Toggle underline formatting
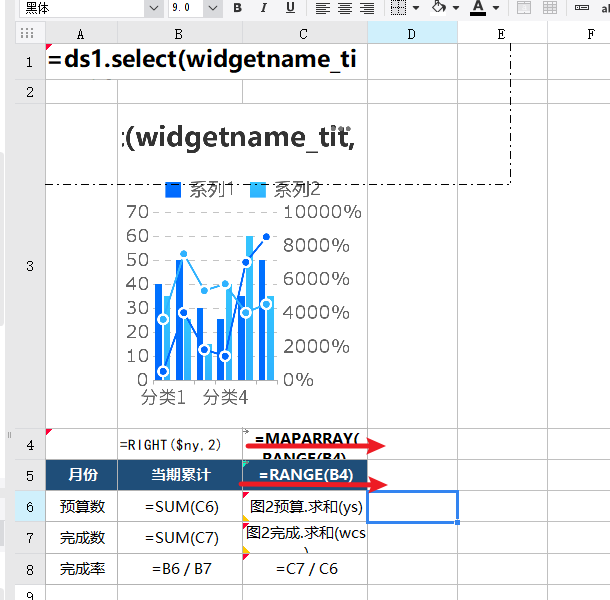610x600 pixels. click(290, 7)
